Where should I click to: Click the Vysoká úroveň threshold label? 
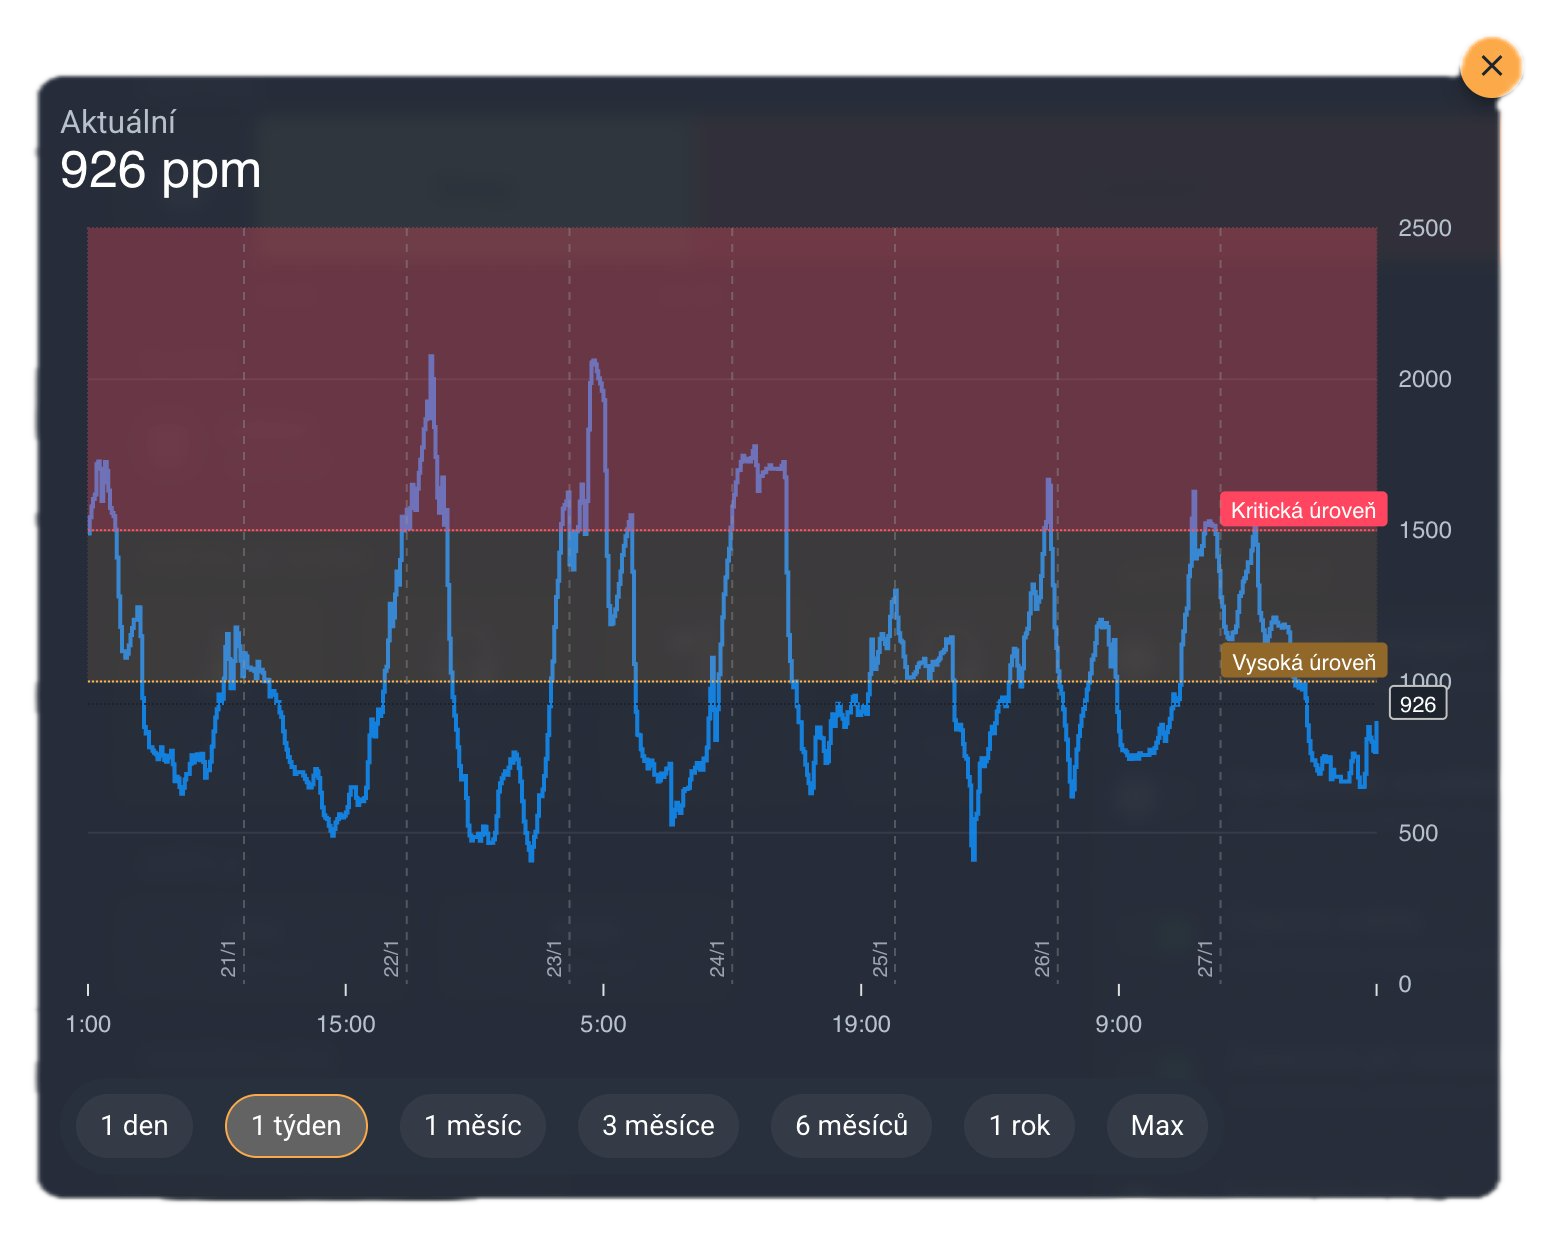pos(1303,662)
